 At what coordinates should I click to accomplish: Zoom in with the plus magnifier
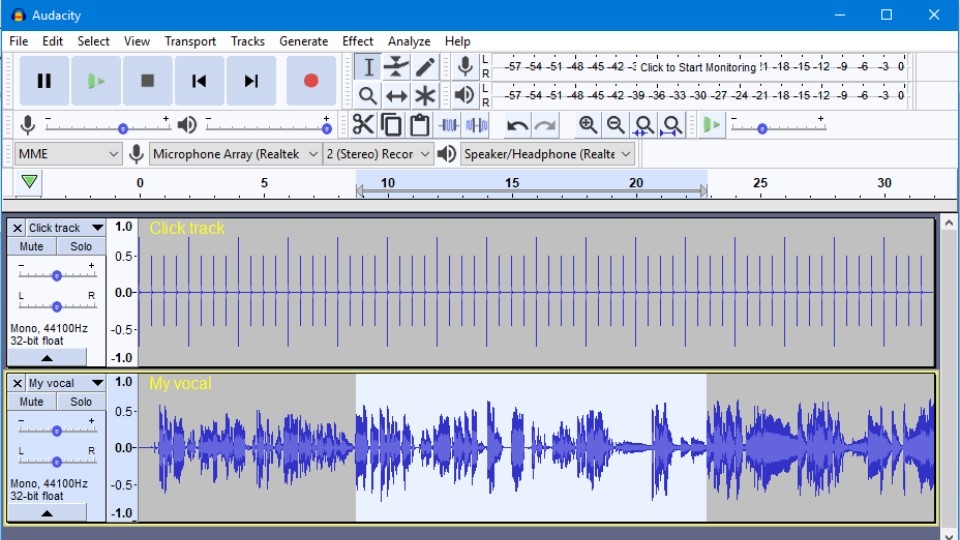588,125
